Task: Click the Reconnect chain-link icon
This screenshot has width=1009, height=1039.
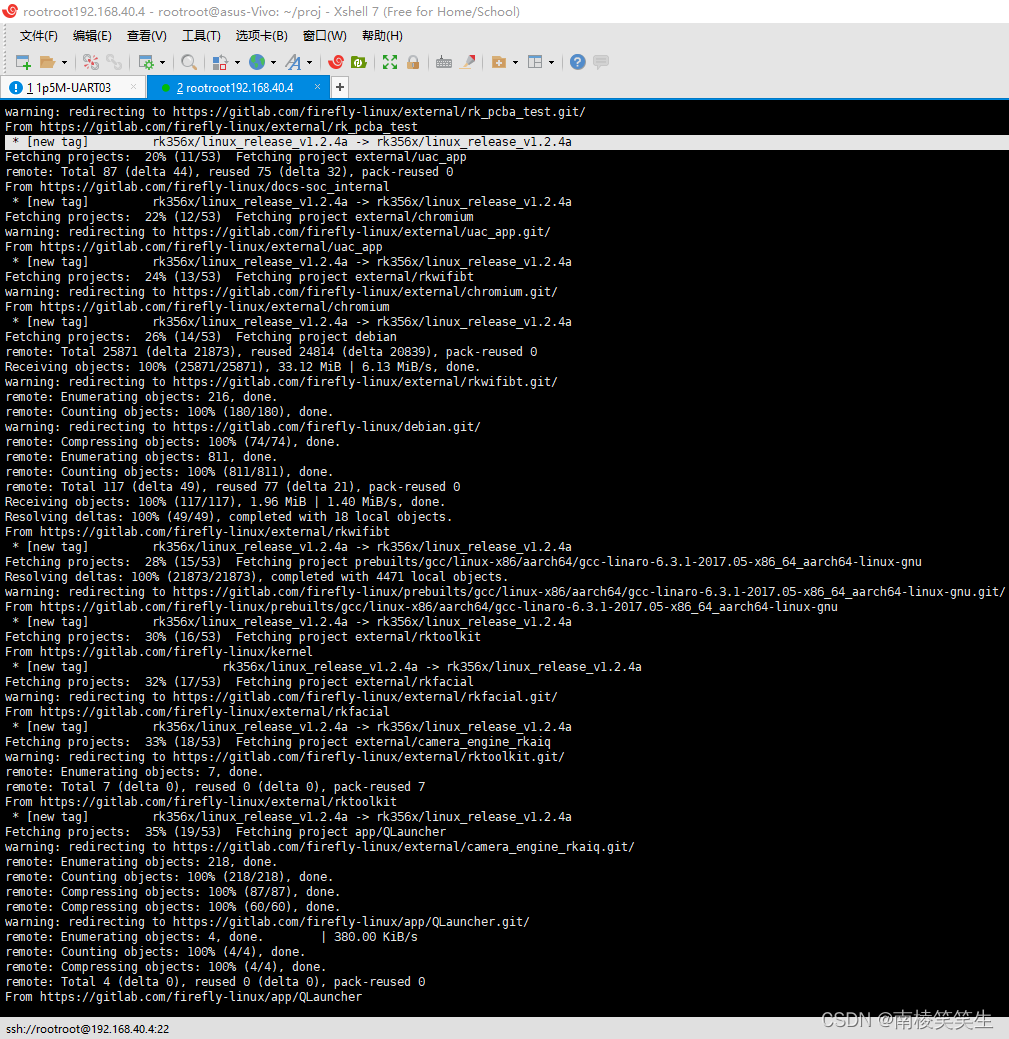Action: [x=114, y=62]
